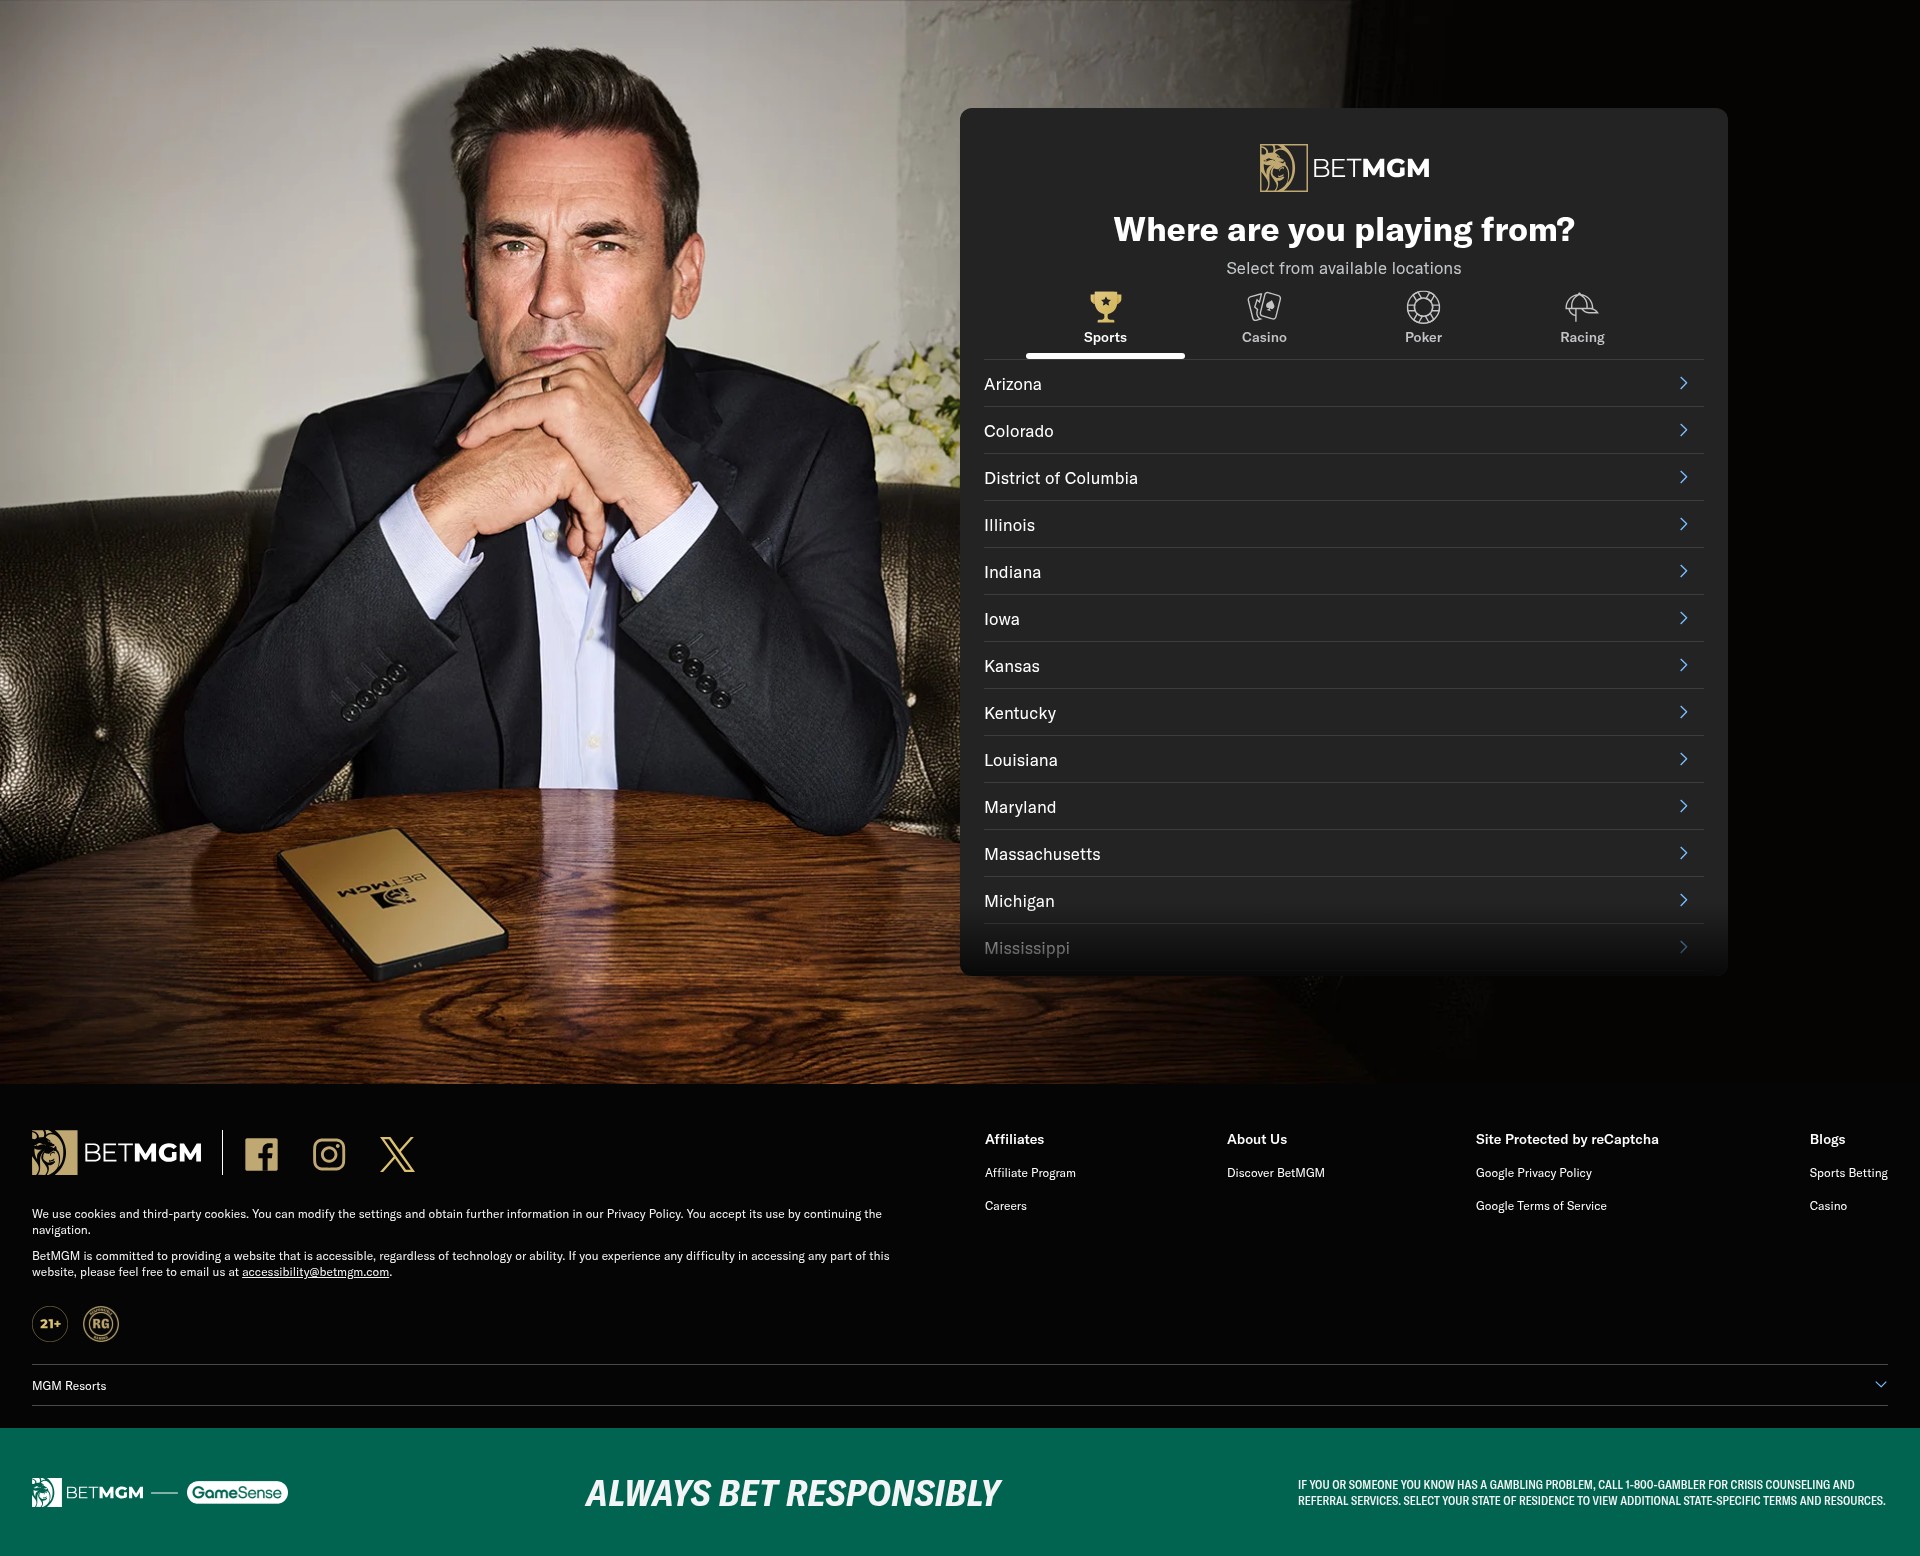Click the chevron arrow beside Kentucky
Screen dimensions: 1920x1556
(x=1684, y=712)
